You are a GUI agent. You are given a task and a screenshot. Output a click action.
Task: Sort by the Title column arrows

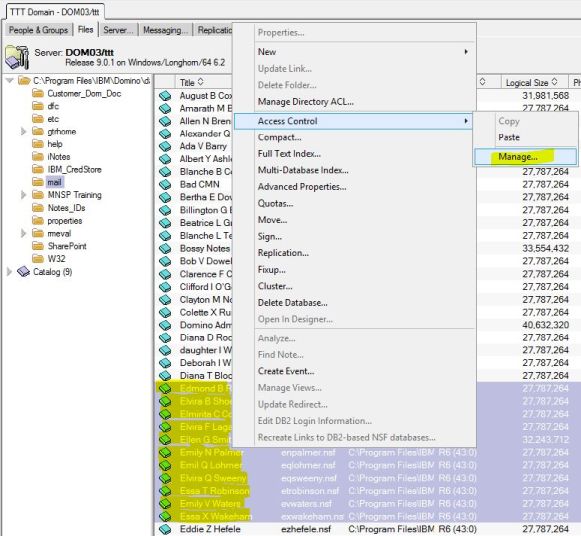200,82
